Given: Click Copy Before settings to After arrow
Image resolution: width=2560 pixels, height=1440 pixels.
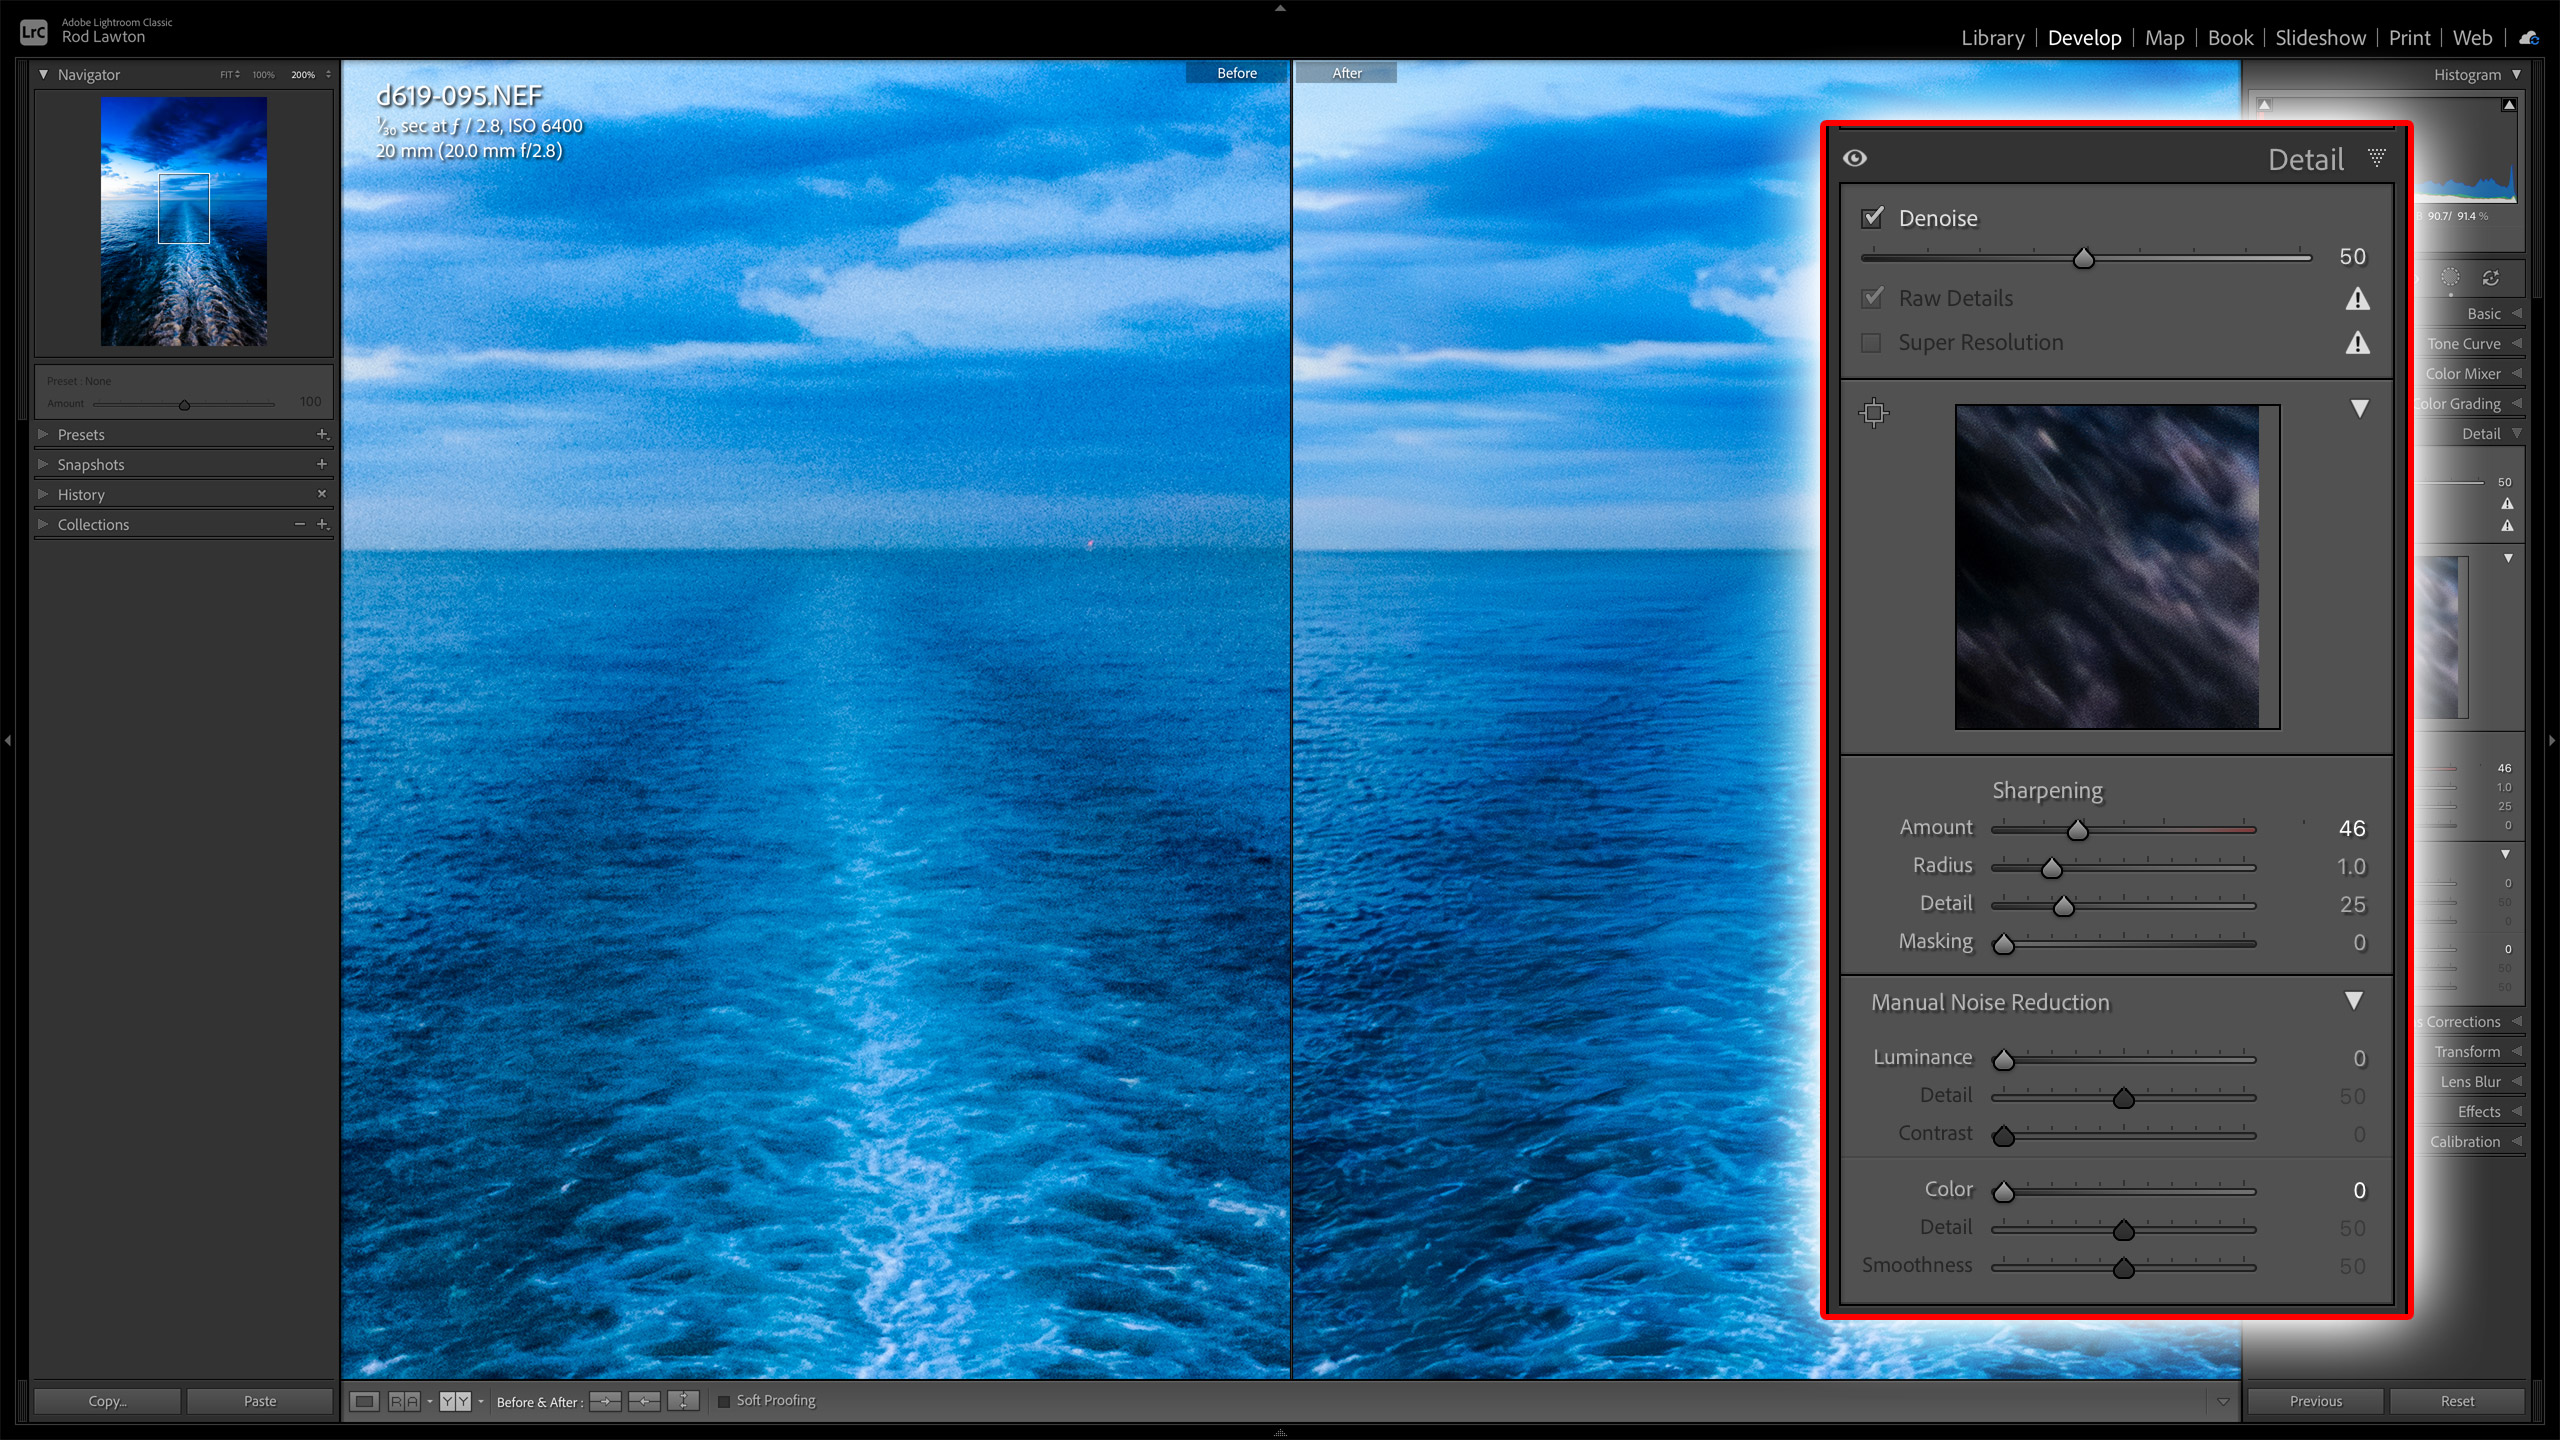Looking at the screenshot, I should [605, 1401].
